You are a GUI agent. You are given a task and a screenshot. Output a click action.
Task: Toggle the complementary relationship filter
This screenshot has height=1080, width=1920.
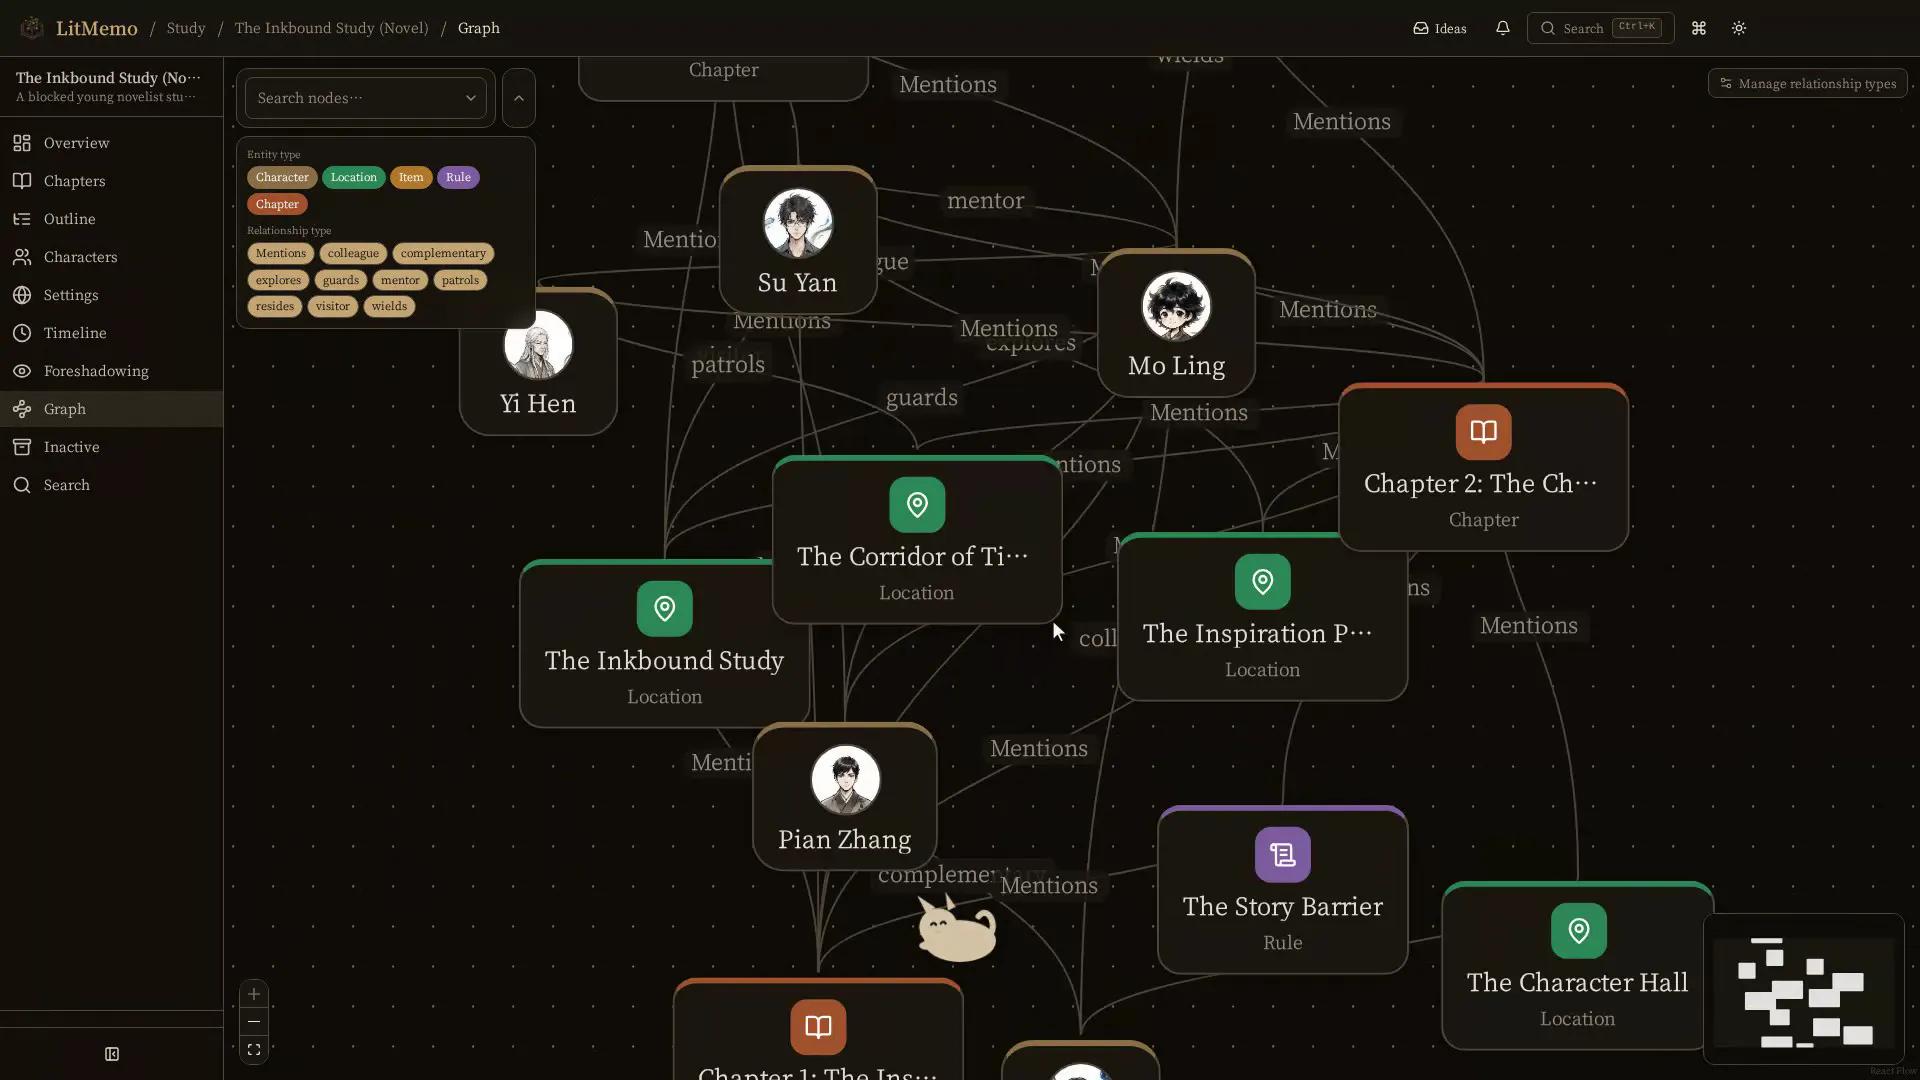(x=443, y=253)
